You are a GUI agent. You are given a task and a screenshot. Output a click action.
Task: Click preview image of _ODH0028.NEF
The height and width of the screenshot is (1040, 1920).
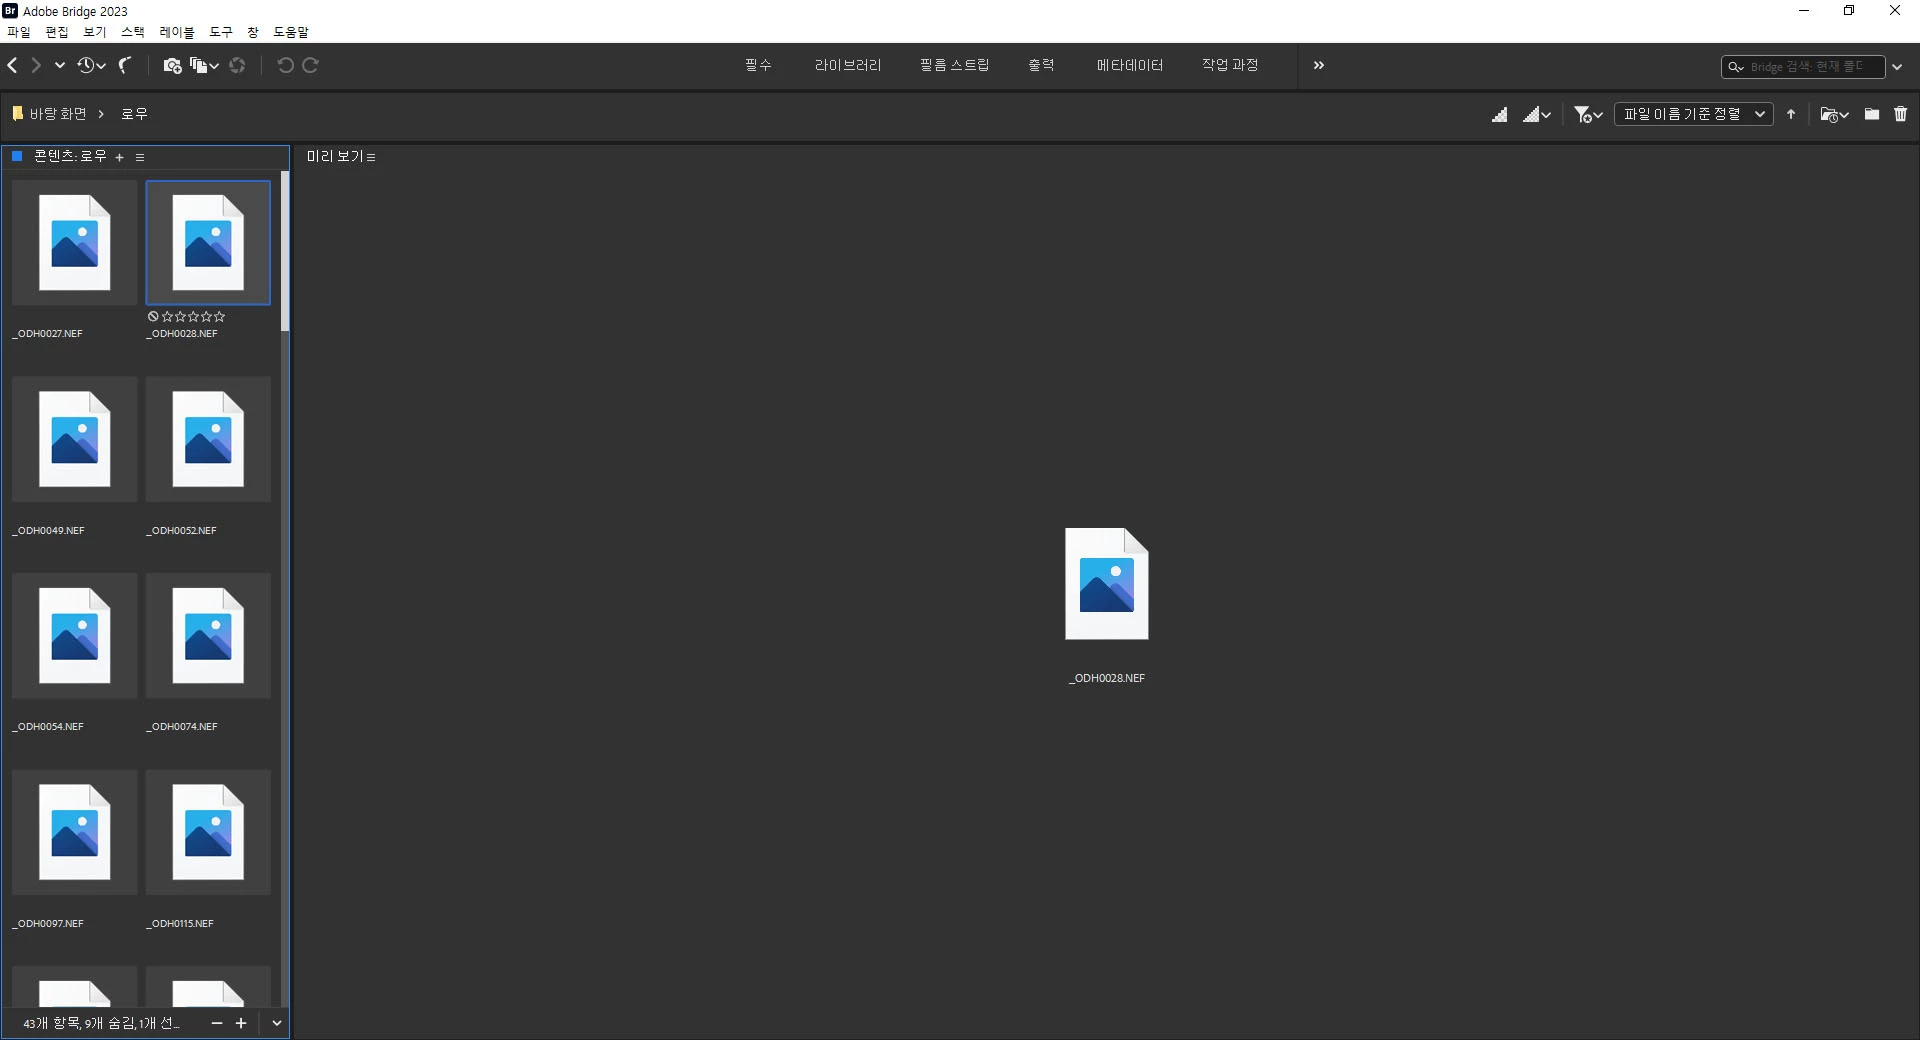[1107, 584]
